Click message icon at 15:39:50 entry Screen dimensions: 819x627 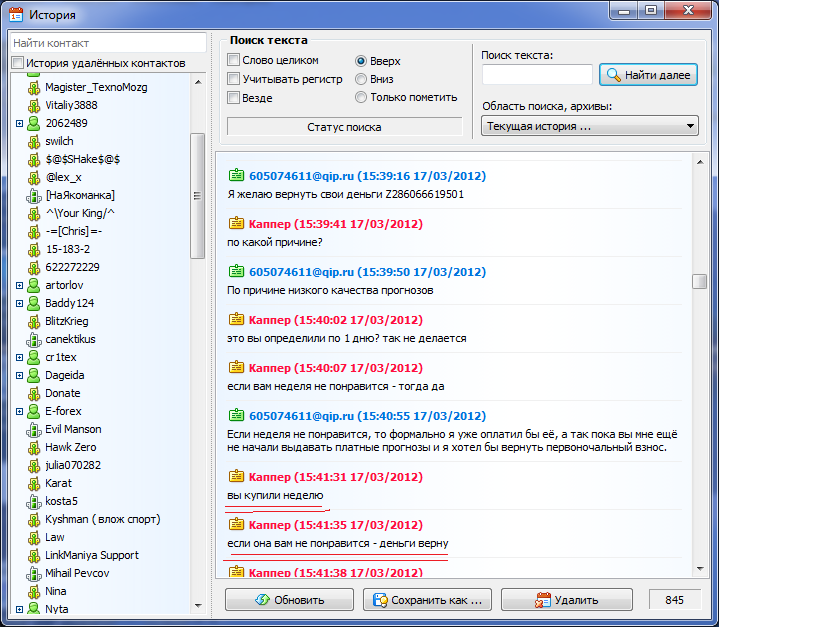237,271
